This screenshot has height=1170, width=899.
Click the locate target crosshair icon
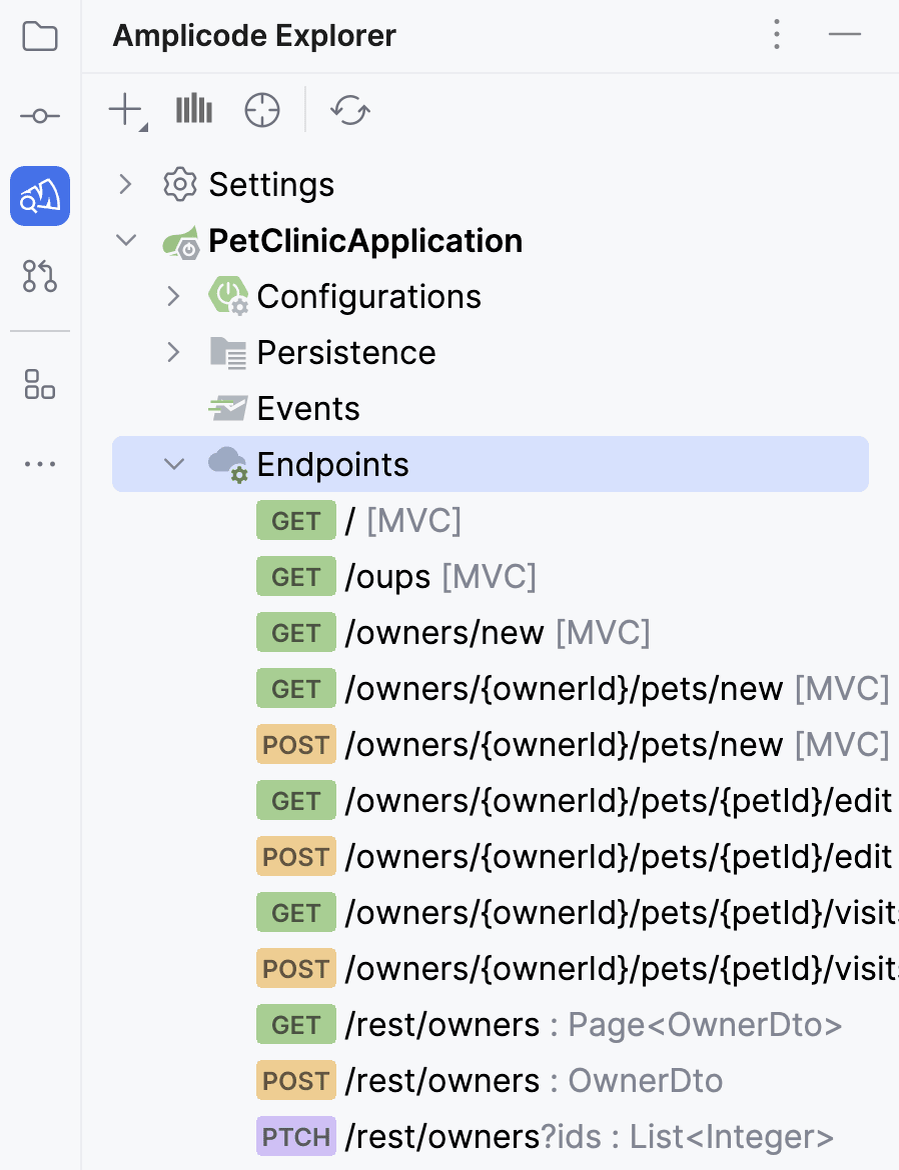(x=262, y=110)
